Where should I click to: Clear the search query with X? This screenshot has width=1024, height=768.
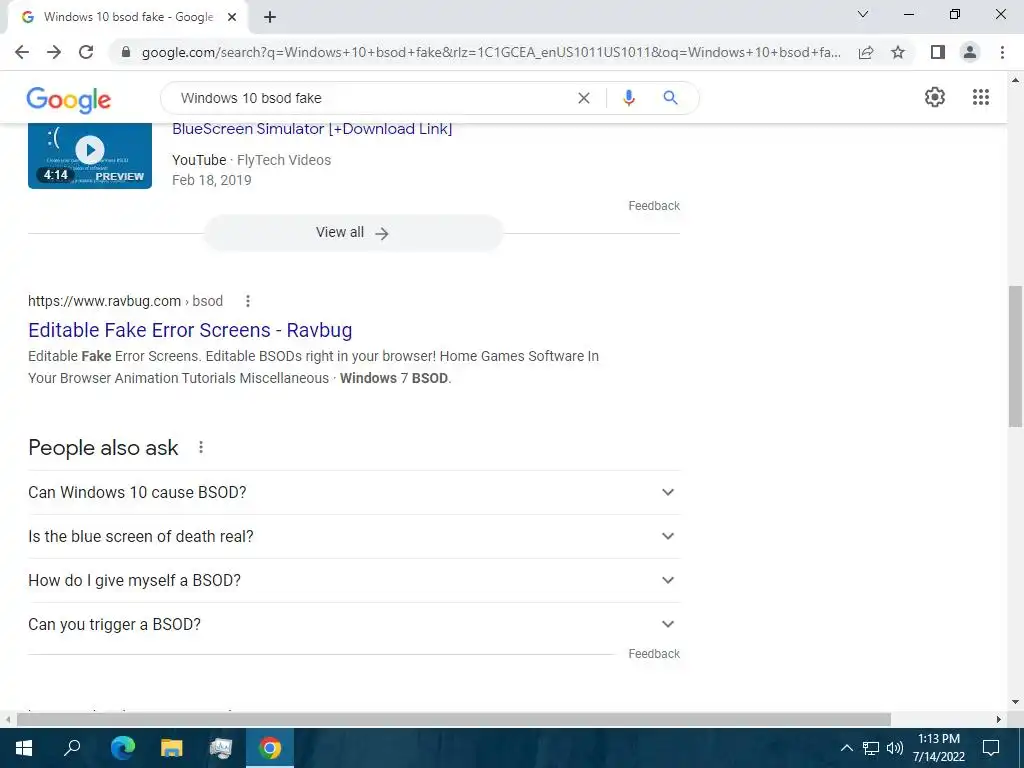click(x=584, y=98)
